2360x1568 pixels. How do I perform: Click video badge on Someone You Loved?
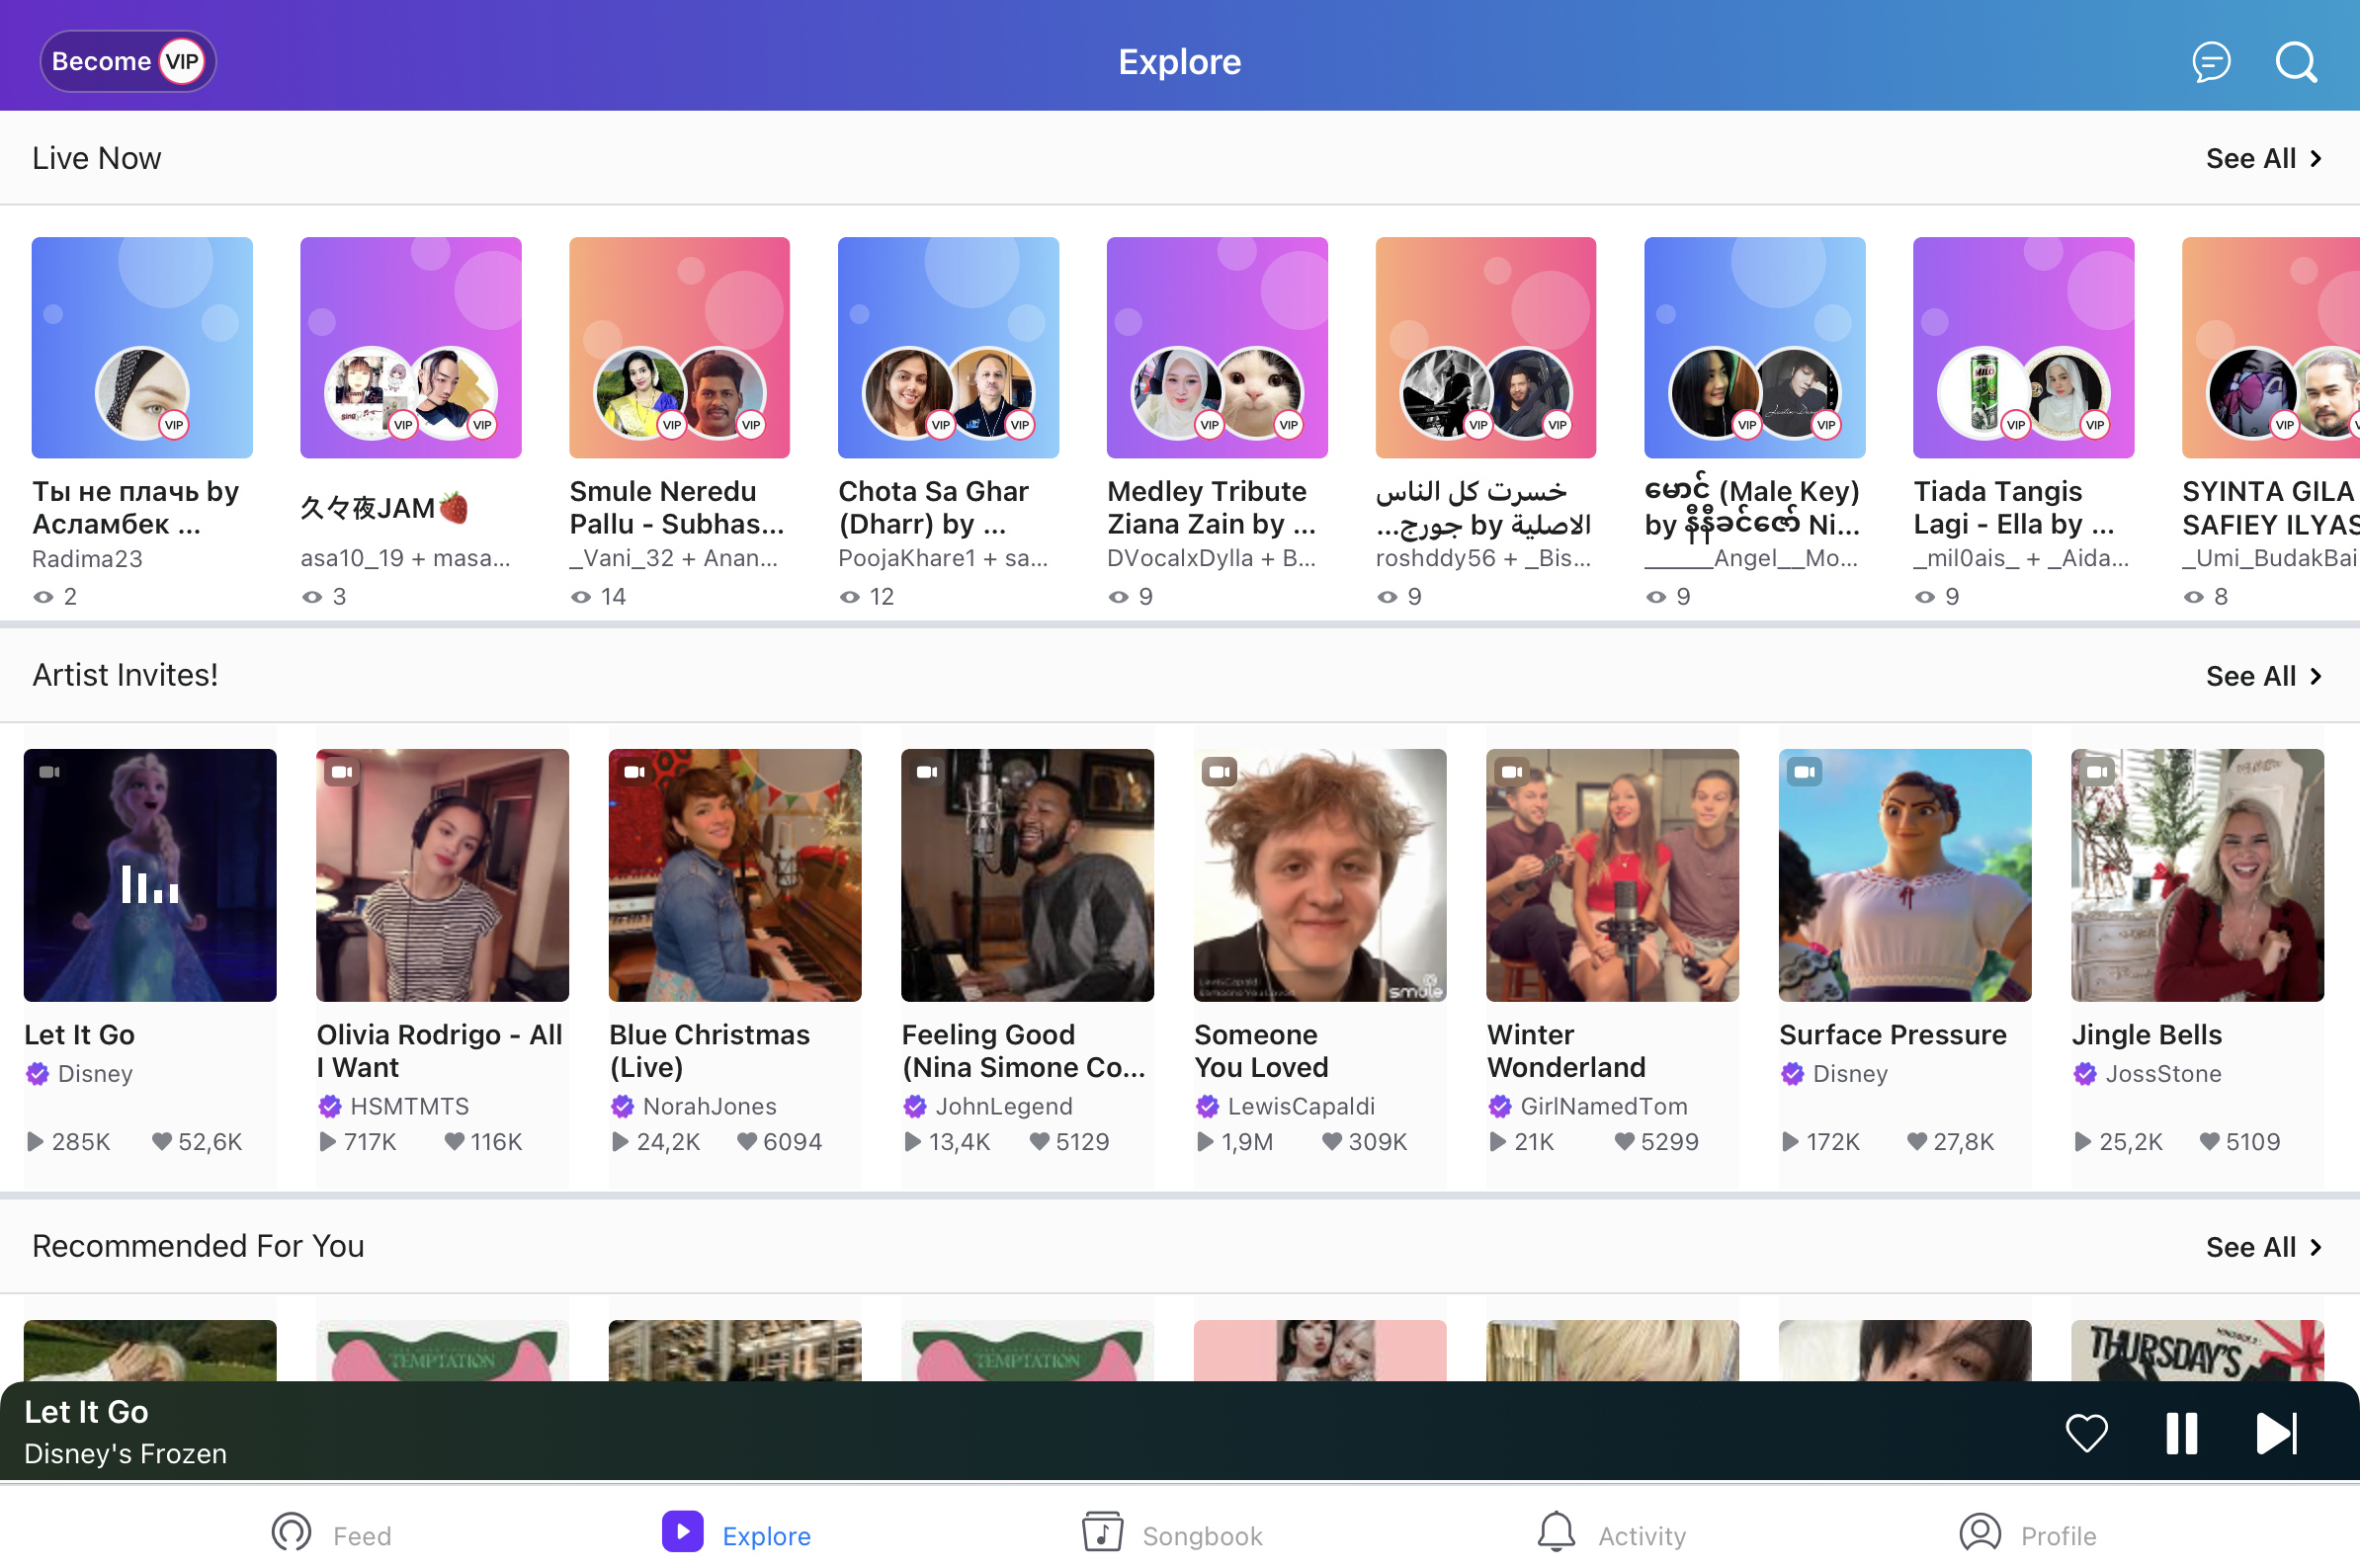click(1219, 772)
